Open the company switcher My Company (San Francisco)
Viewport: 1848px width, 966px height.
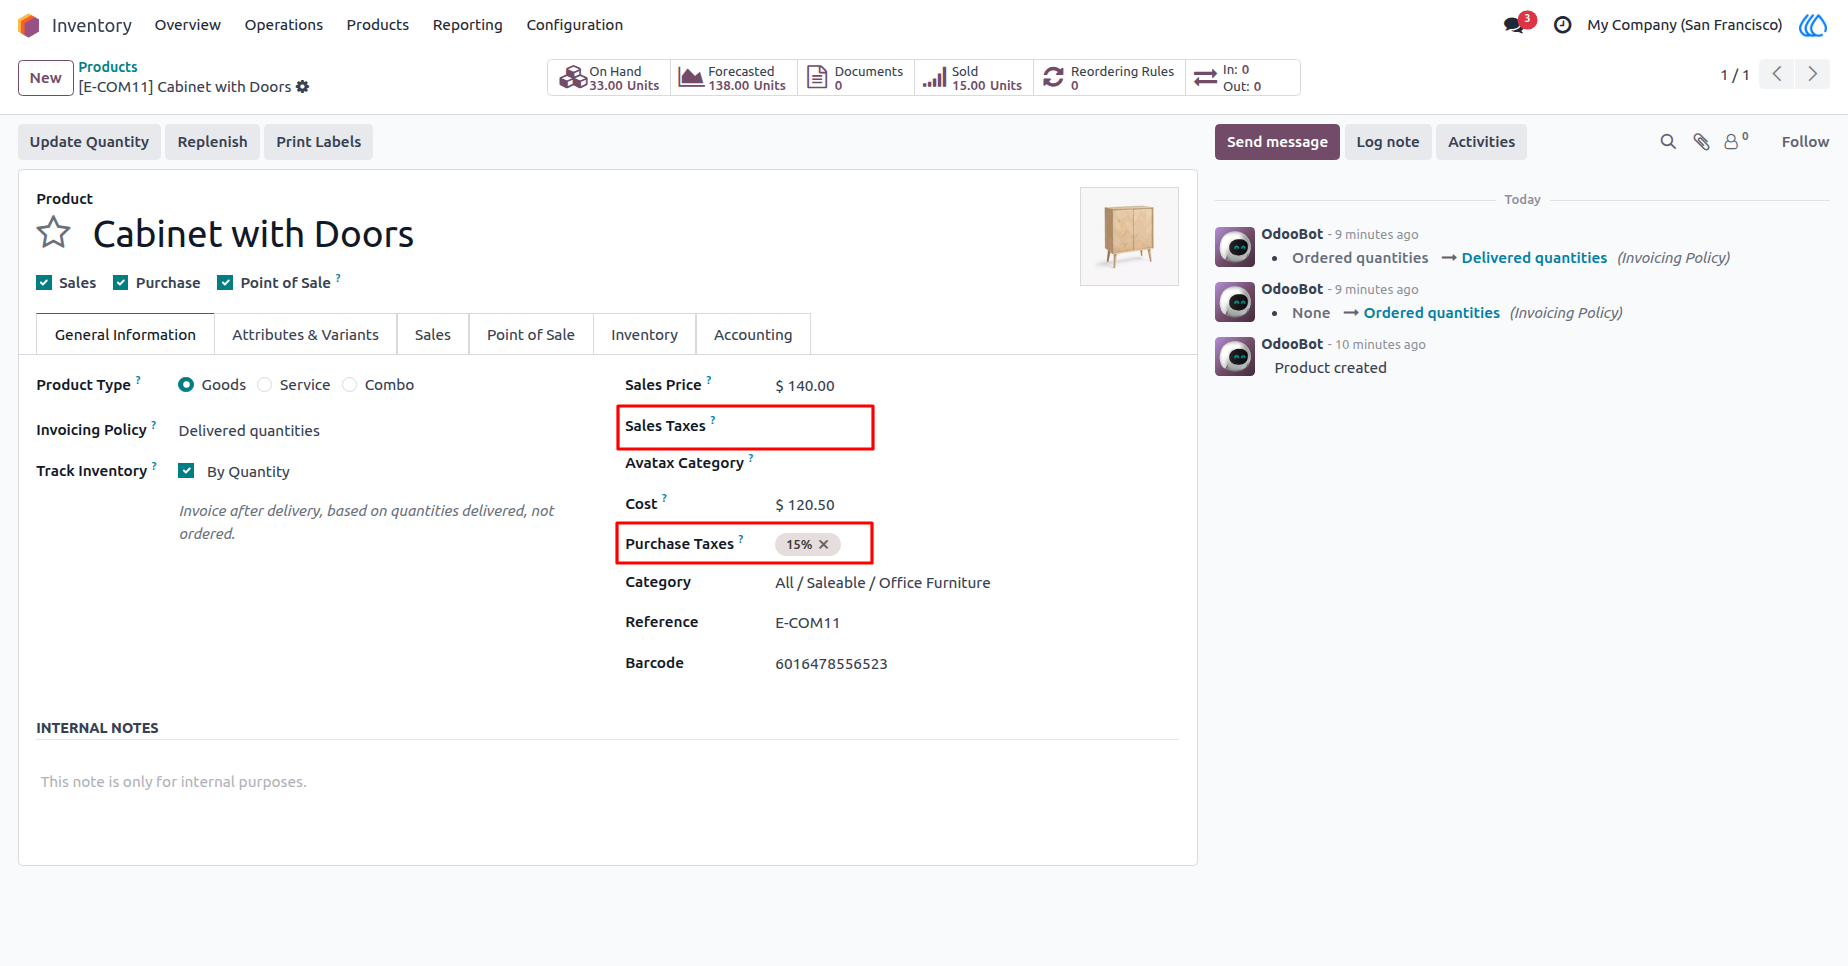point(1685,25)
